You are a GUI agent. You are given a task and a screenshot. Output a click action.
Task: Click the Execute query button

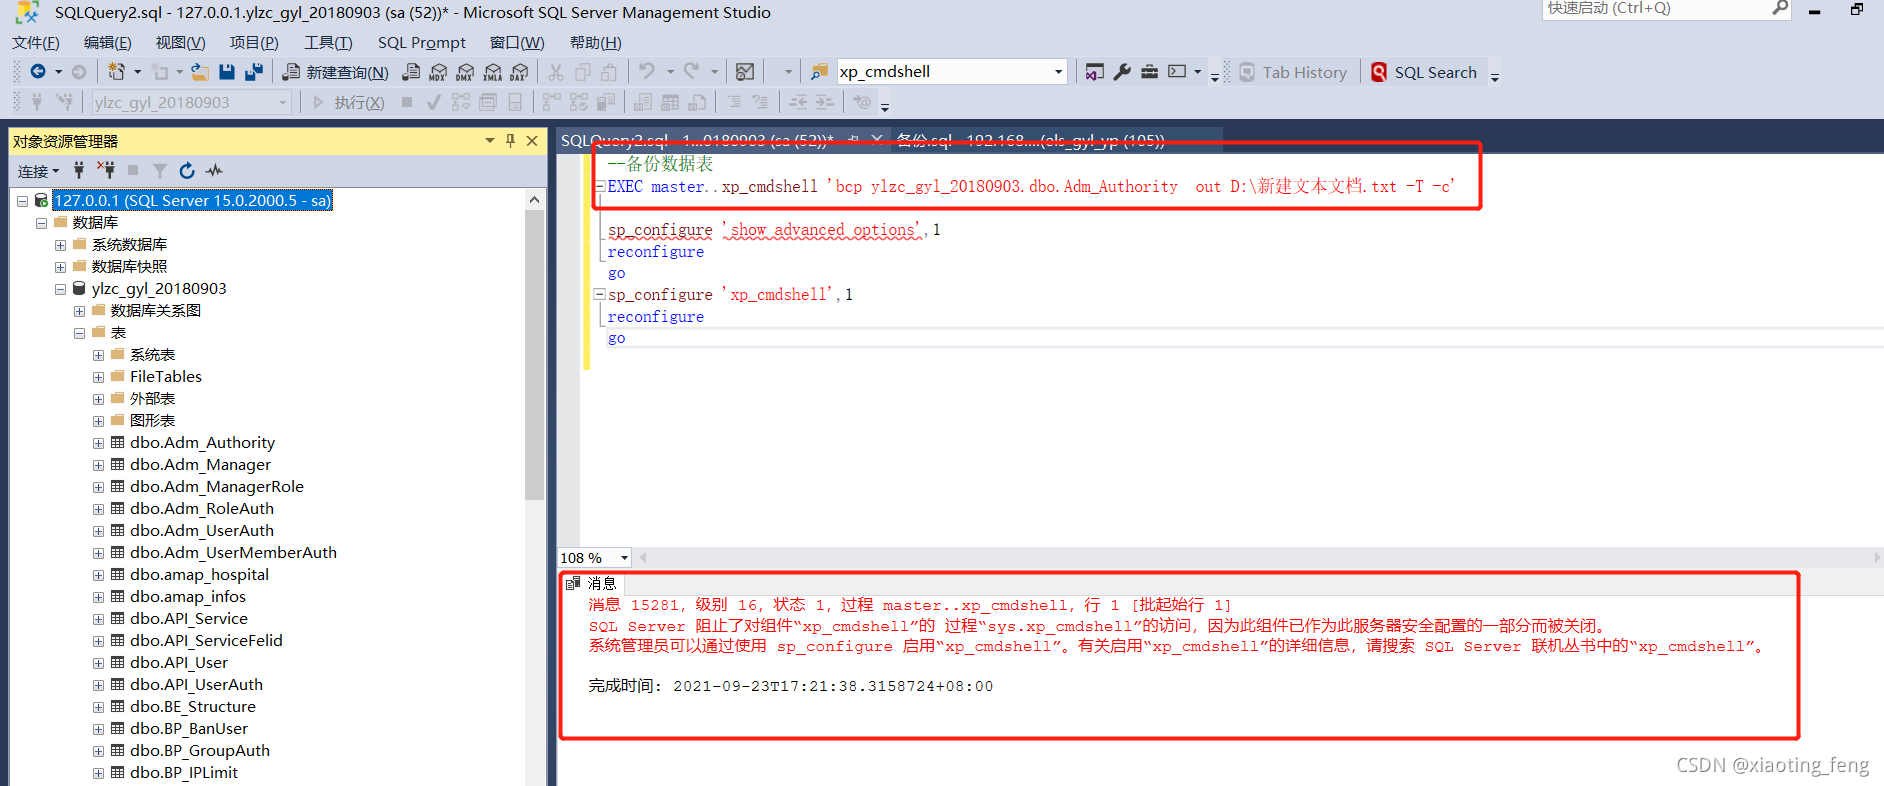[x=348, y=102]
